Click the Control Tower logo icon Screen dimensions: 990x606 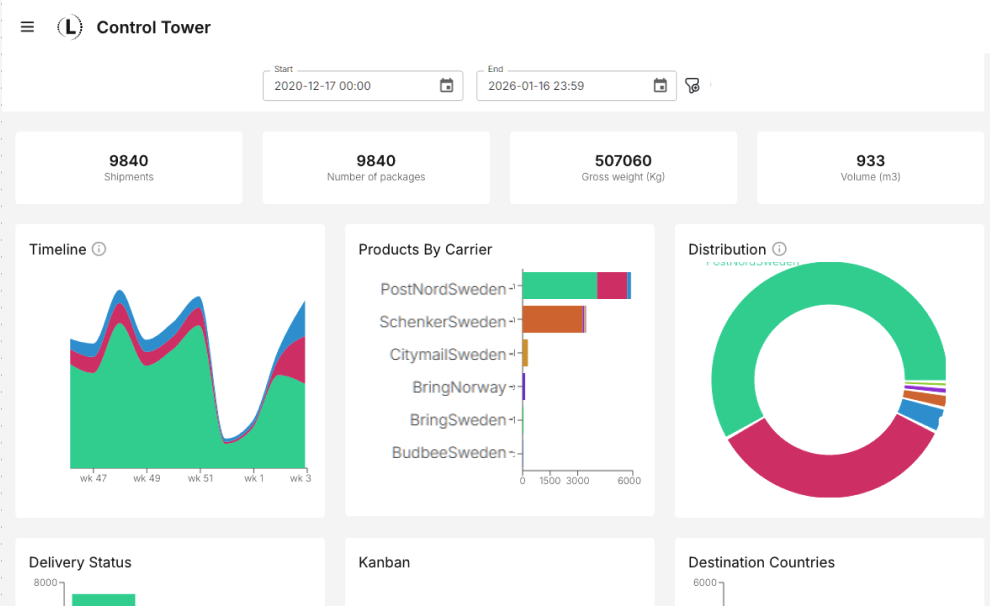point(69,27)
